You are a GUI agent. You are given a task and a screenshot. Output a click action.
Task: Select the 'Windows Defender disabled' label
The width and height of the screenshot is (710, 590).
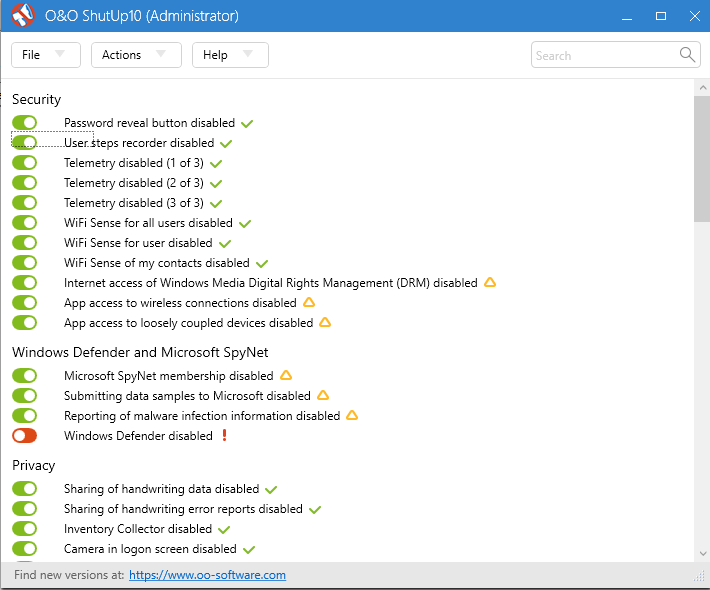(x=138, y=436)
